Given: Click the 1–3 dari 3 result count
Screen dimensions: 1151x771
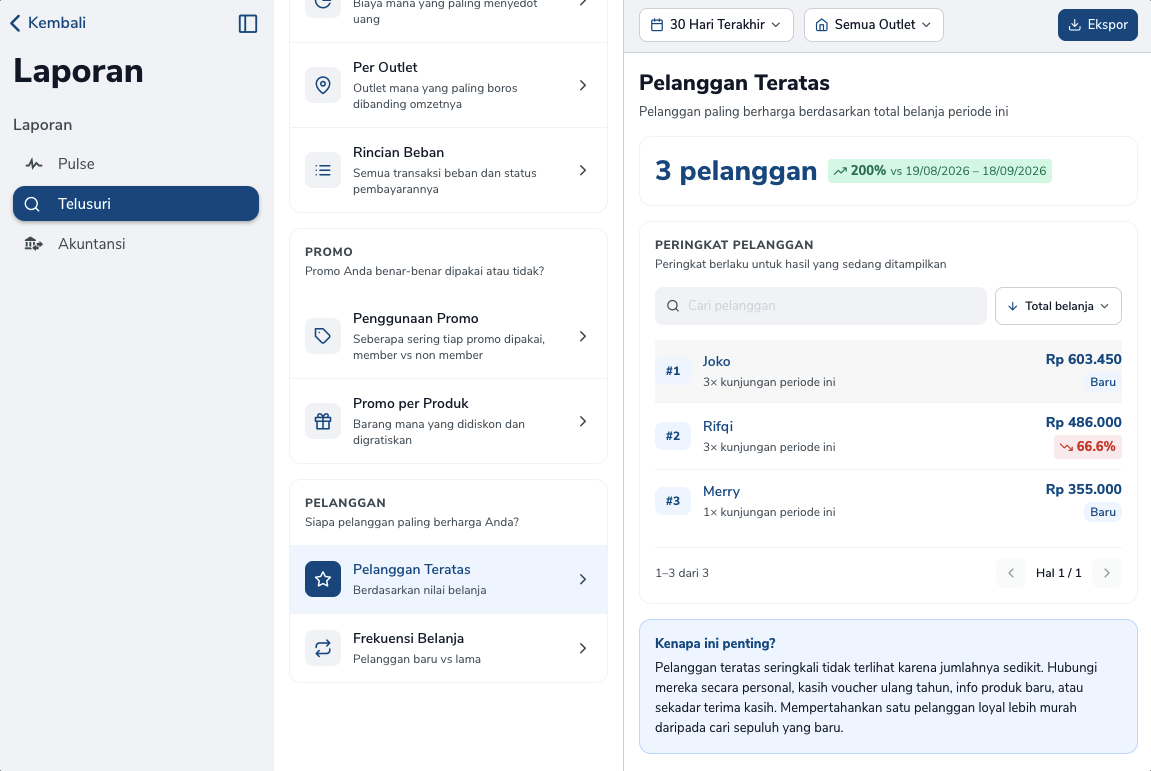Looking at the screenshot, I should pyautogui.click(x=682, y=573).
